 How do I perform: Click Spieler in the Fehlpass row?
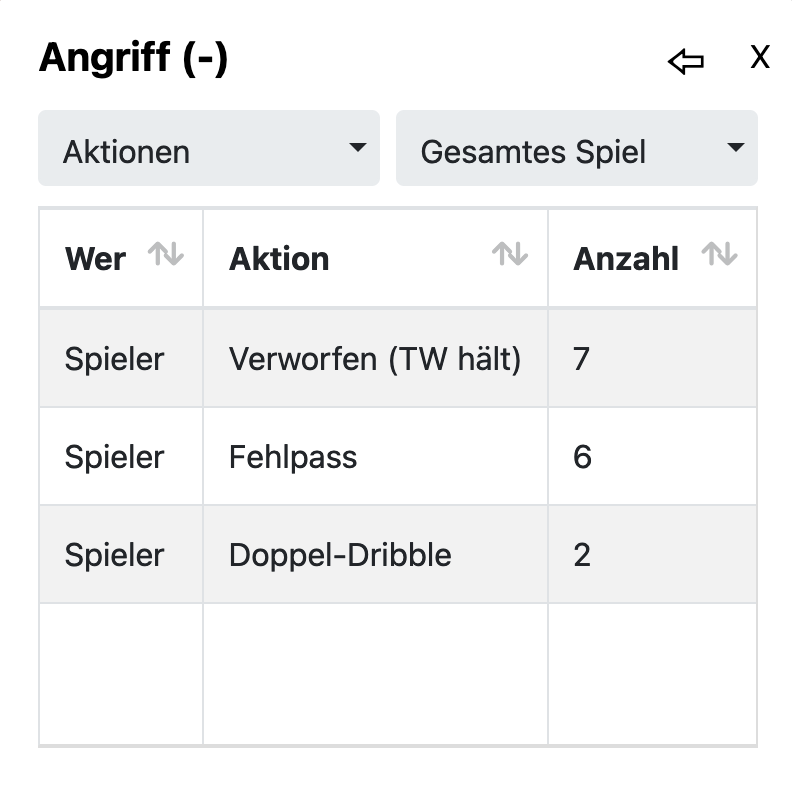click(x=114, y=457)
